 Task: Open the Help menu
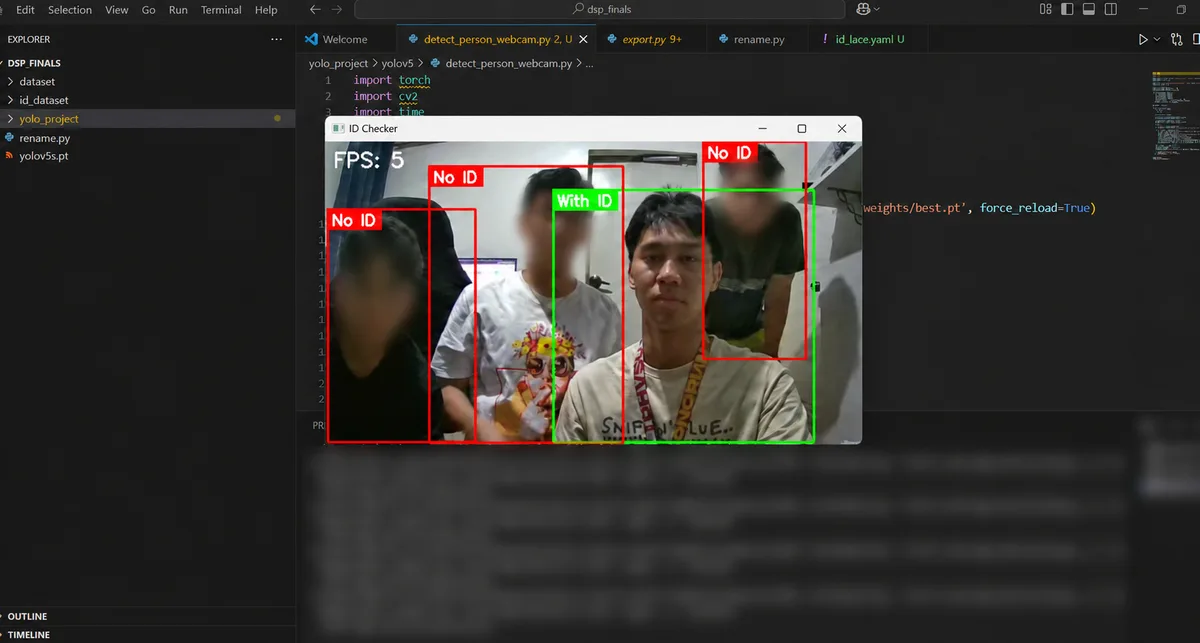point(266,10)
